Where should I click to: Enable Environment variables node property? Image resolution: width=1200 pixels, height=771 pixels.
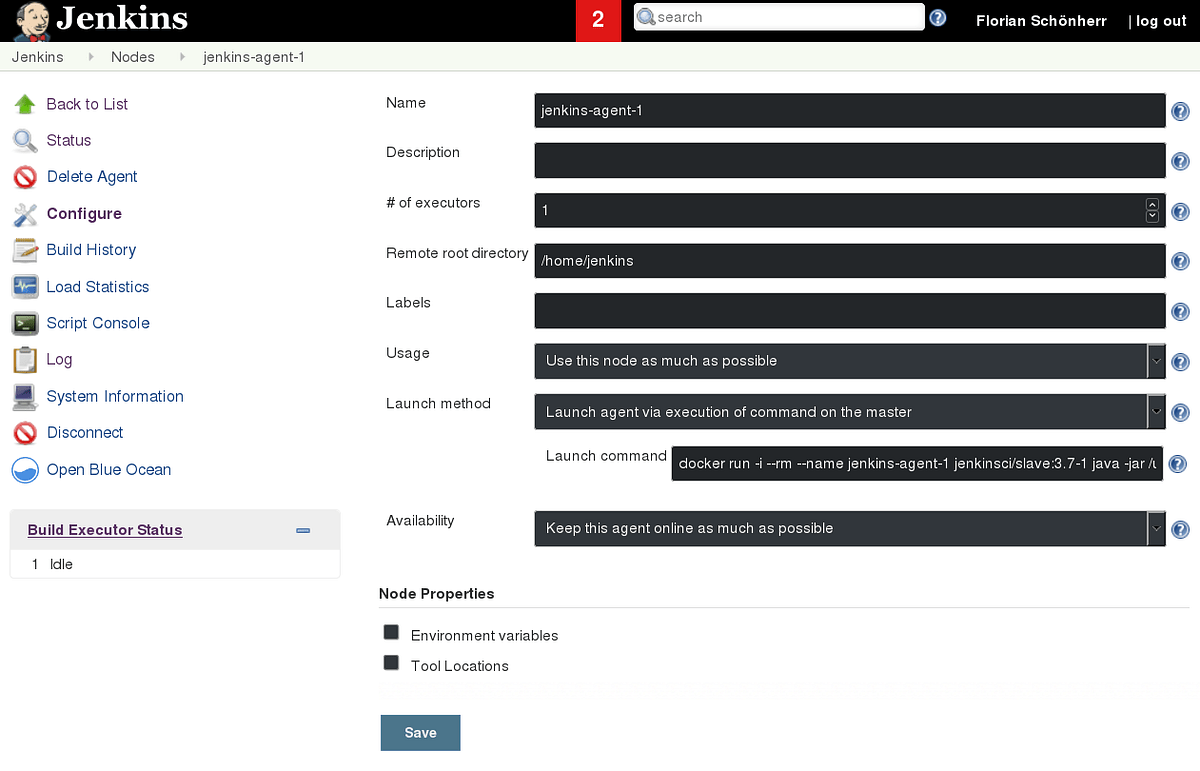click(391, 631)
